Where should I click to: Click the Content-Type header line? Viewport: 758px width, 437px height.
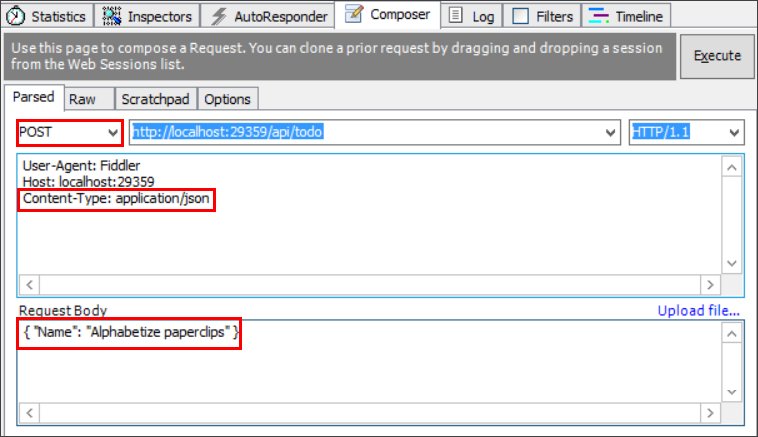tap(116, 199)
